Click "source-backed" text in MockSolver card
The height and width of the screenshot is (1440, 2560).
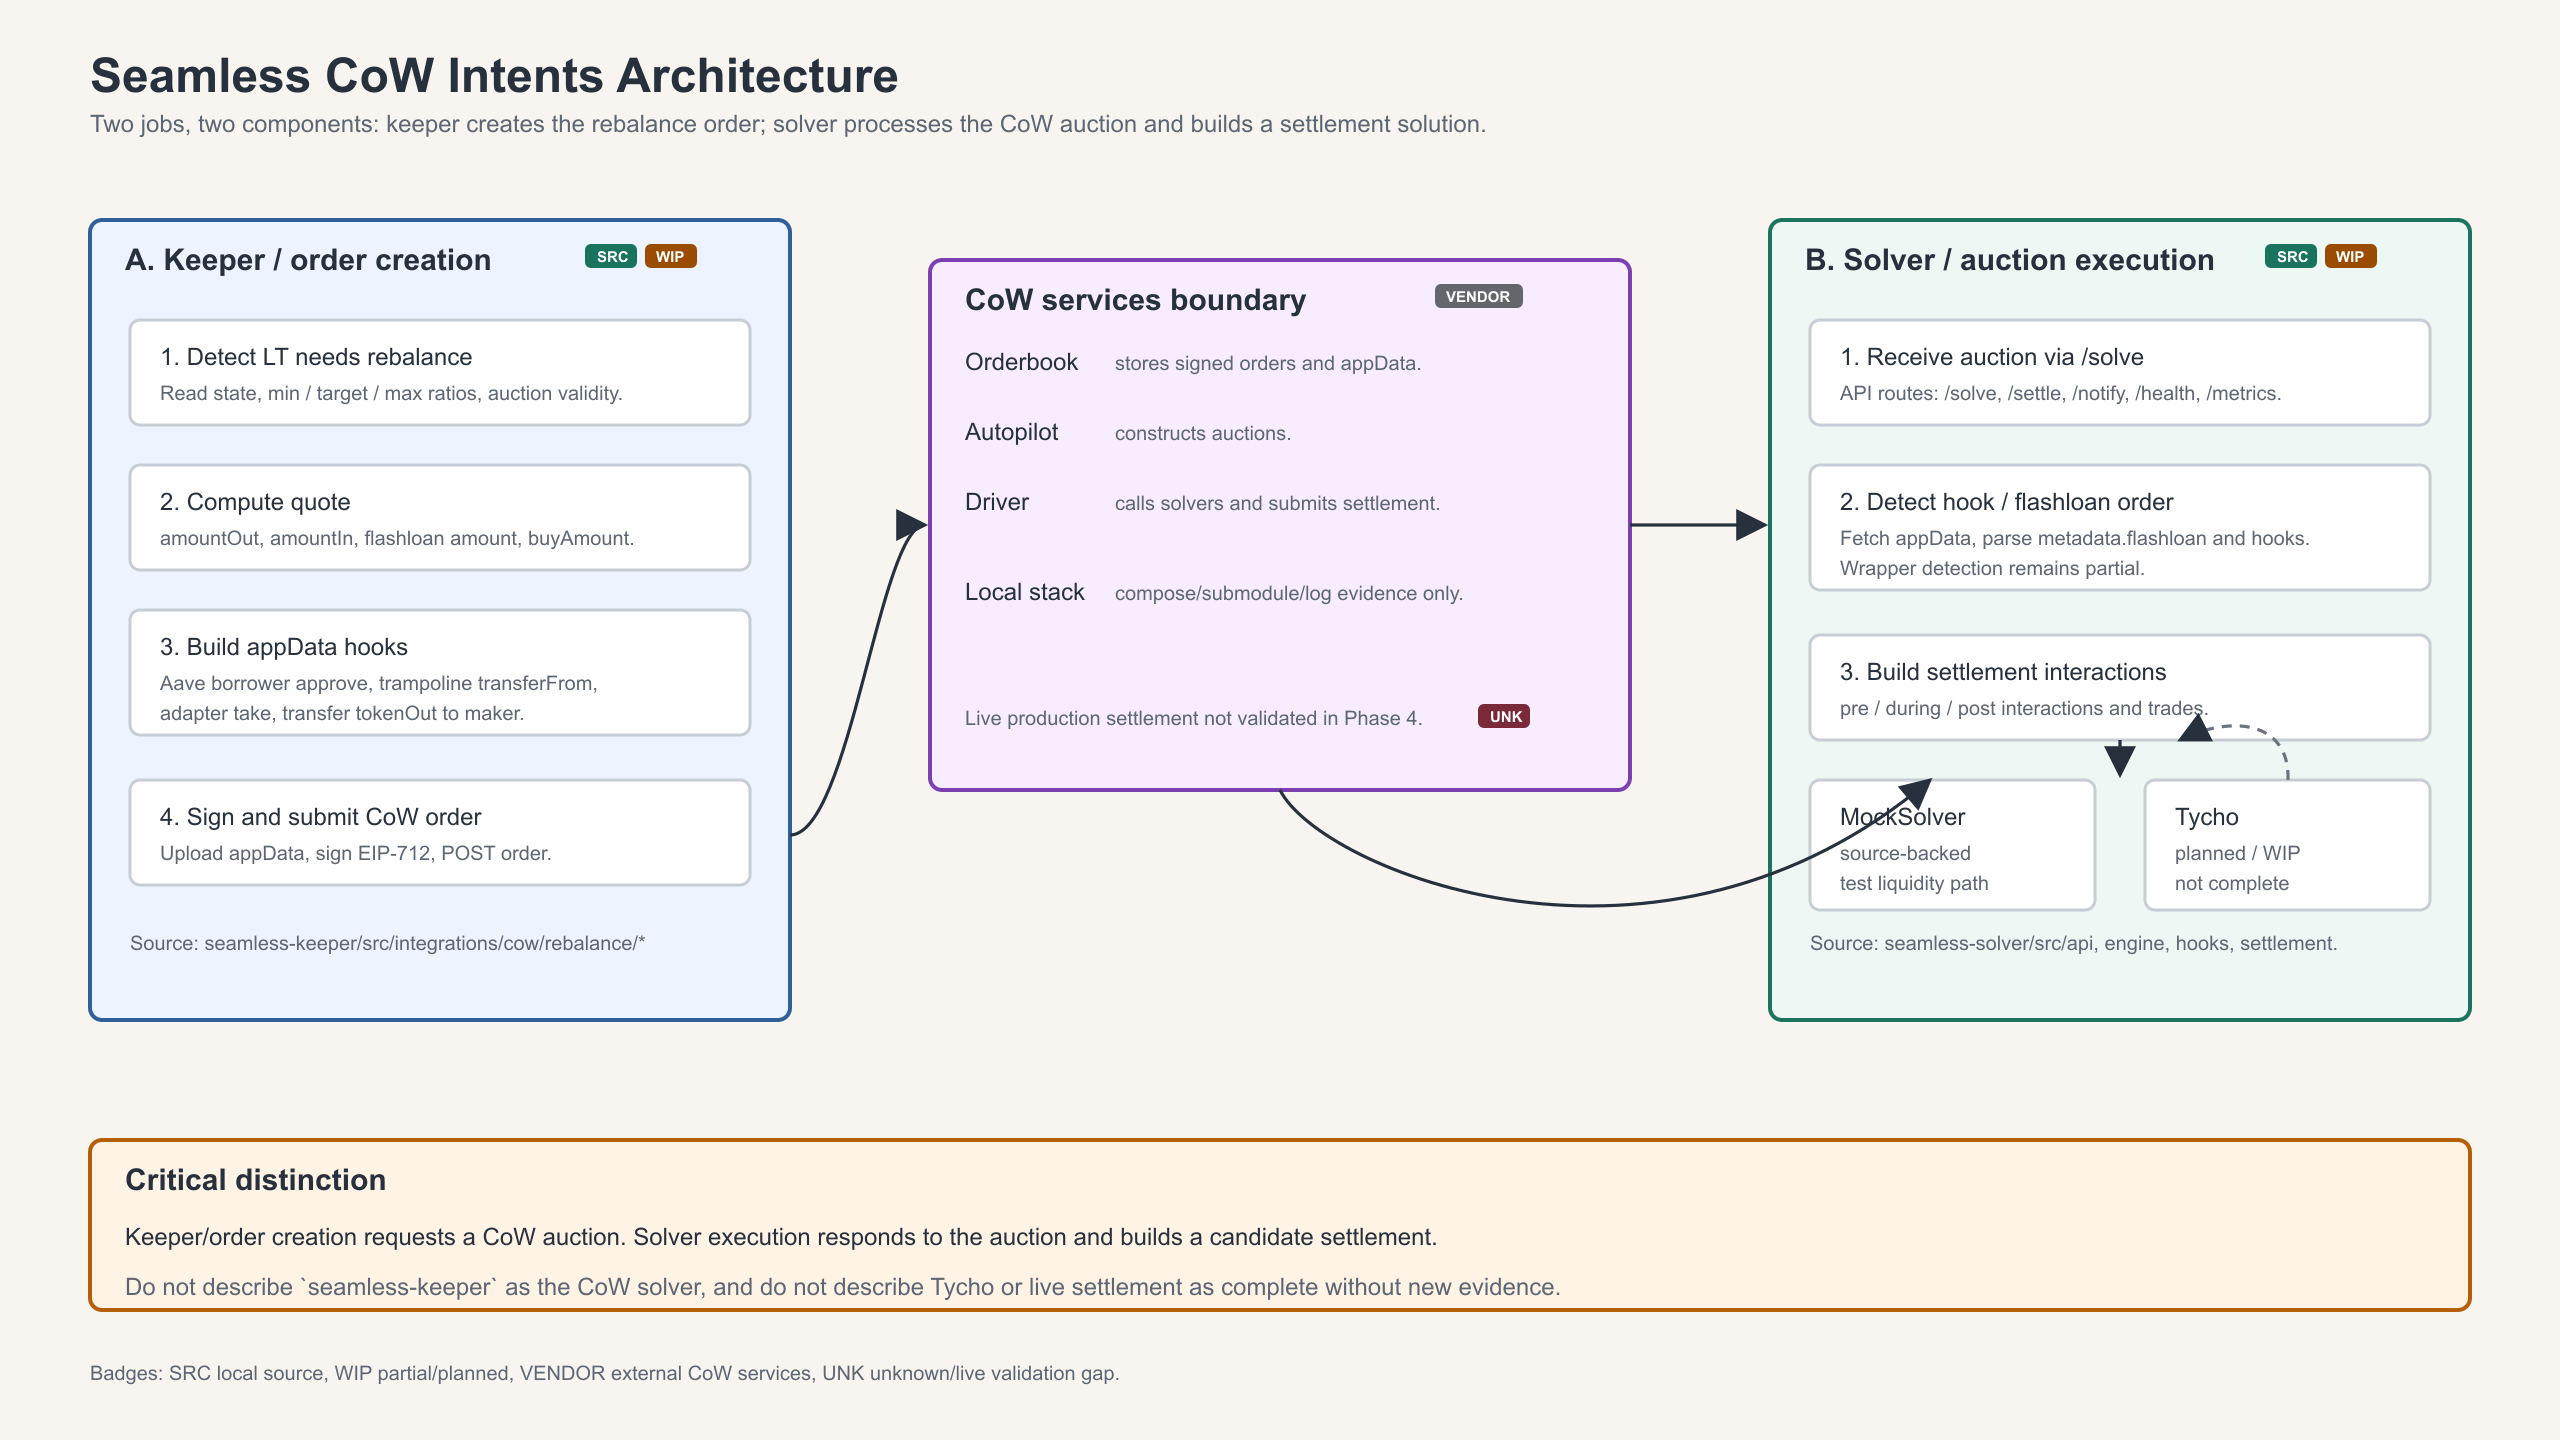pyautogui.click(x=1905, y=853)
